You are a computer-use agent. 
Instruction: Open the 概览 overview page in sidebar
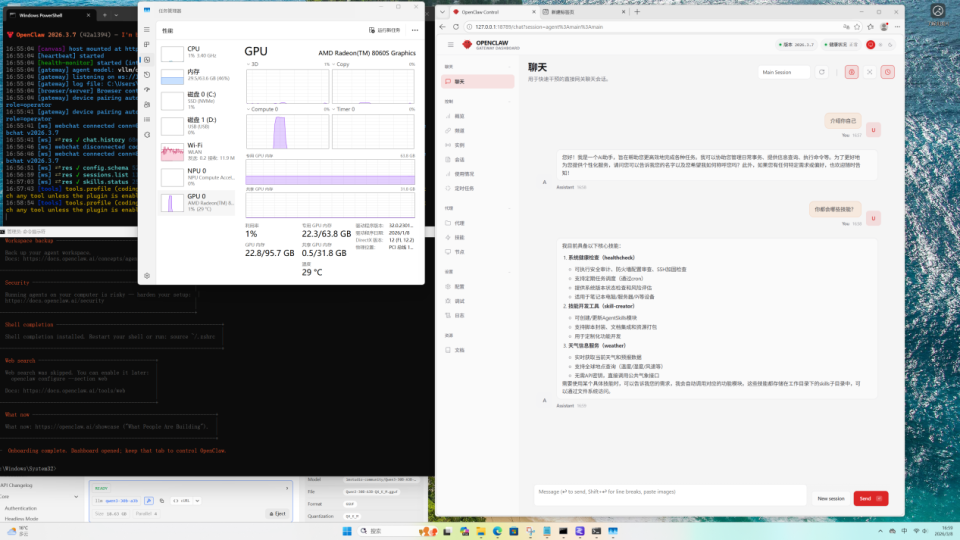[x=459, y=116]
